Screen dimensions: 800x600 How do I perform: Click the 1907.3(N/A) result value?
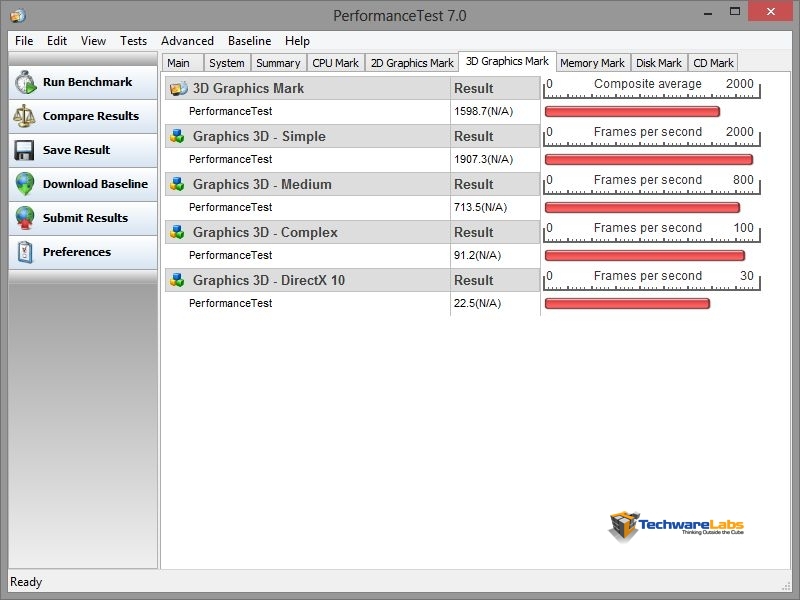point(484,159)
